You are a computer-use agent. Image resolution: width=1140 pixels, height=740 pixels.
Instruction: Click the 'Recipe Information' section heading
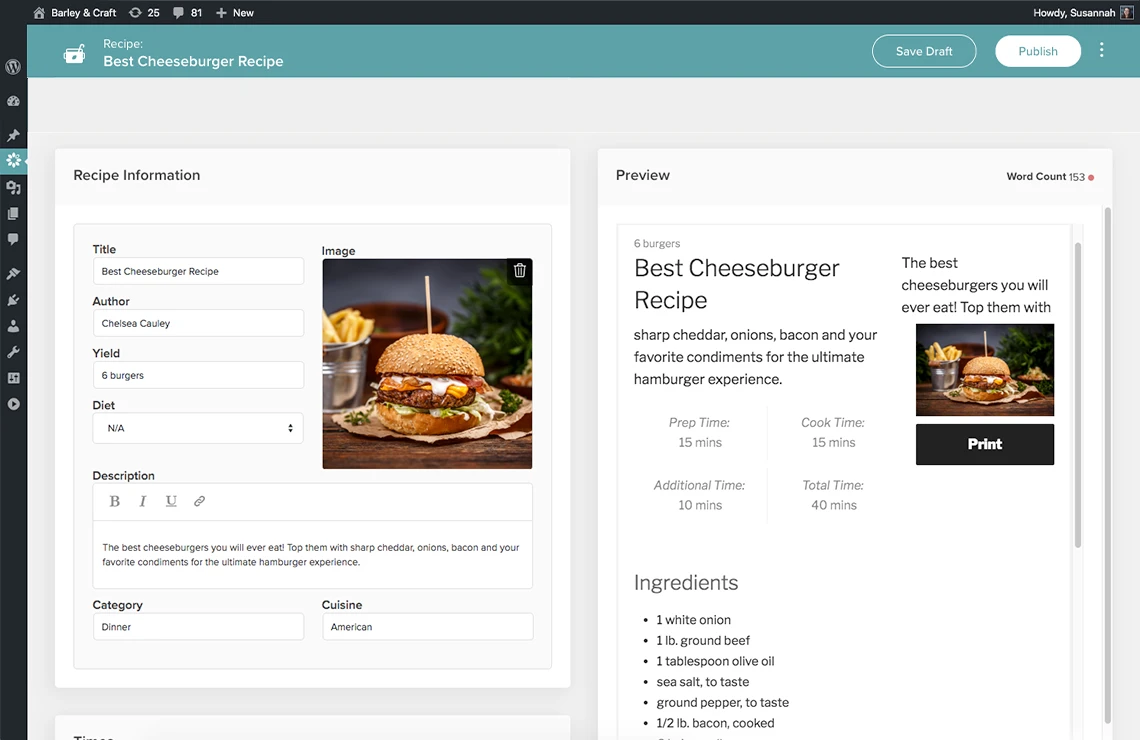[x=137, y=175]
